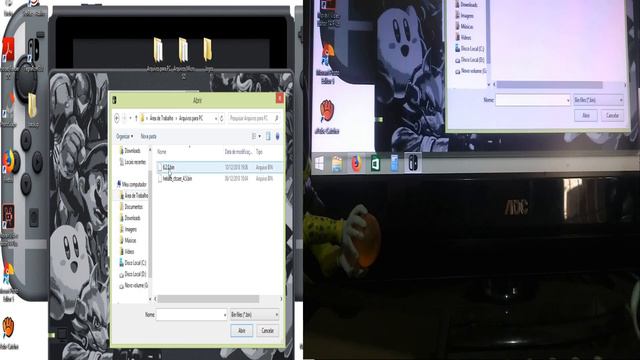The image size is (640, 360).
Task: Click the Nome text field on the photographed monitor
Action: click(533, 100)
